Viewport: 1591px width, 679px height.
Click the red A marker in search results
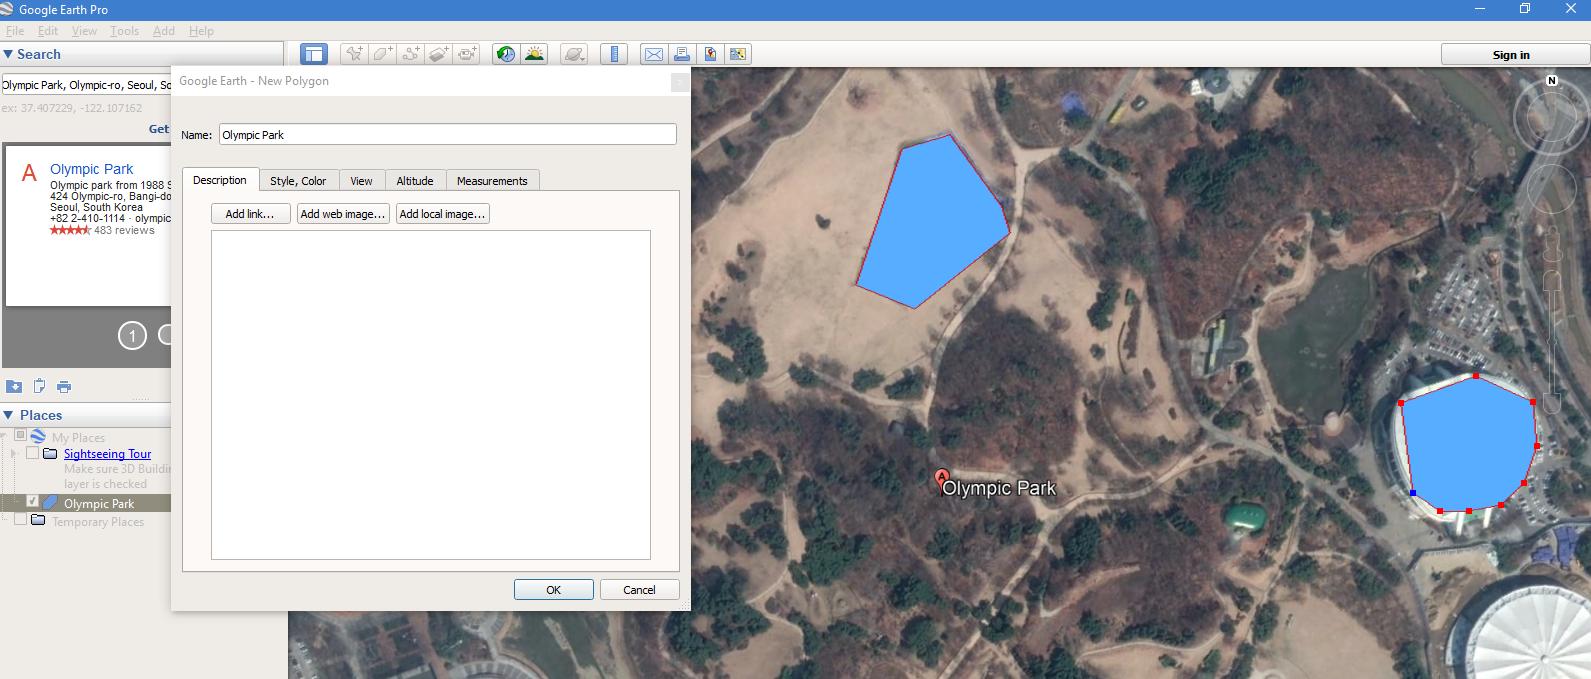(x=29, y=174)
